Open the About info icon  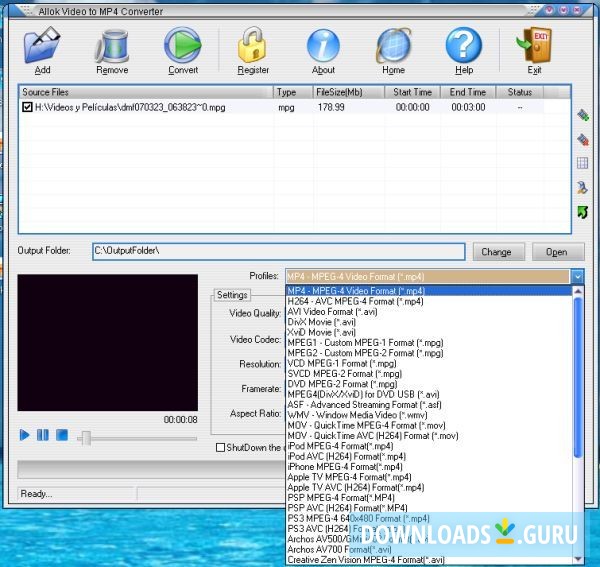point(323,46)
